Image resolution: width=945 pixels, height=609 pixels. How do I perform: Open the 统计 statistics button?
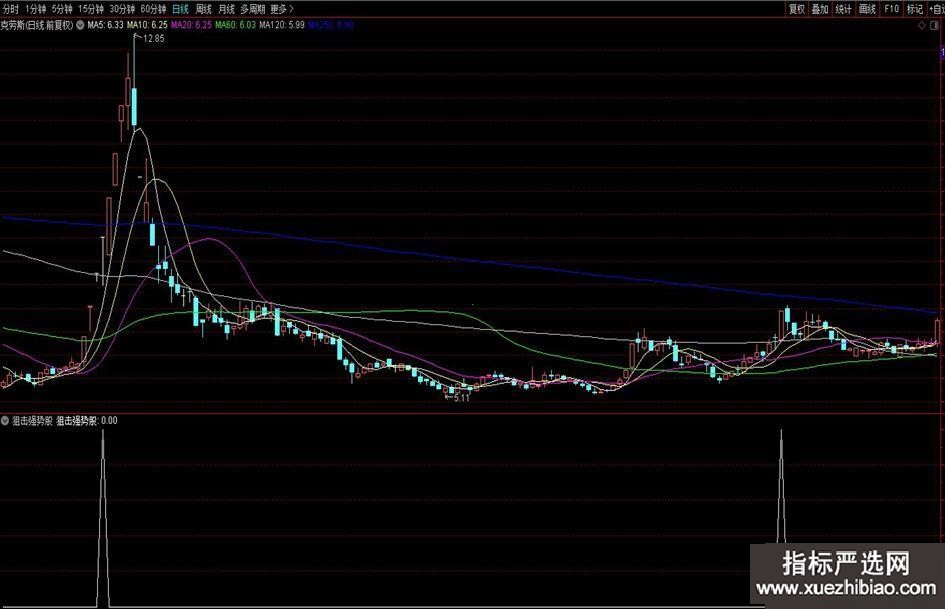click(843, 9)
